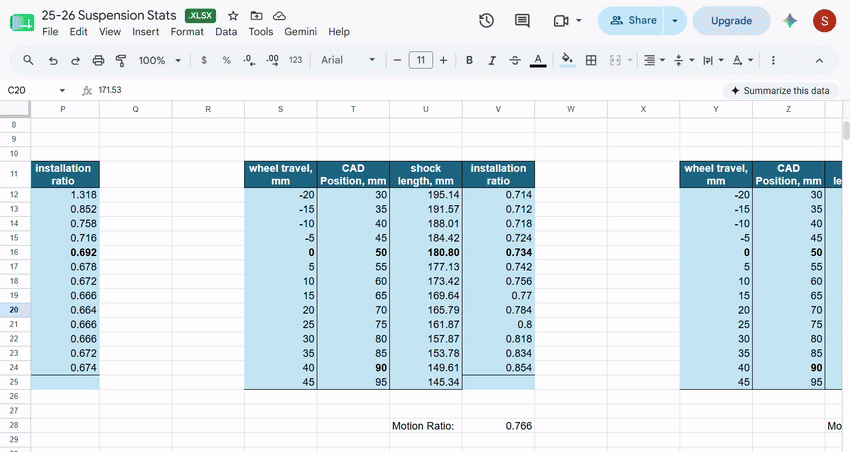Open the Name box dropdown arrow

point(62,90)
